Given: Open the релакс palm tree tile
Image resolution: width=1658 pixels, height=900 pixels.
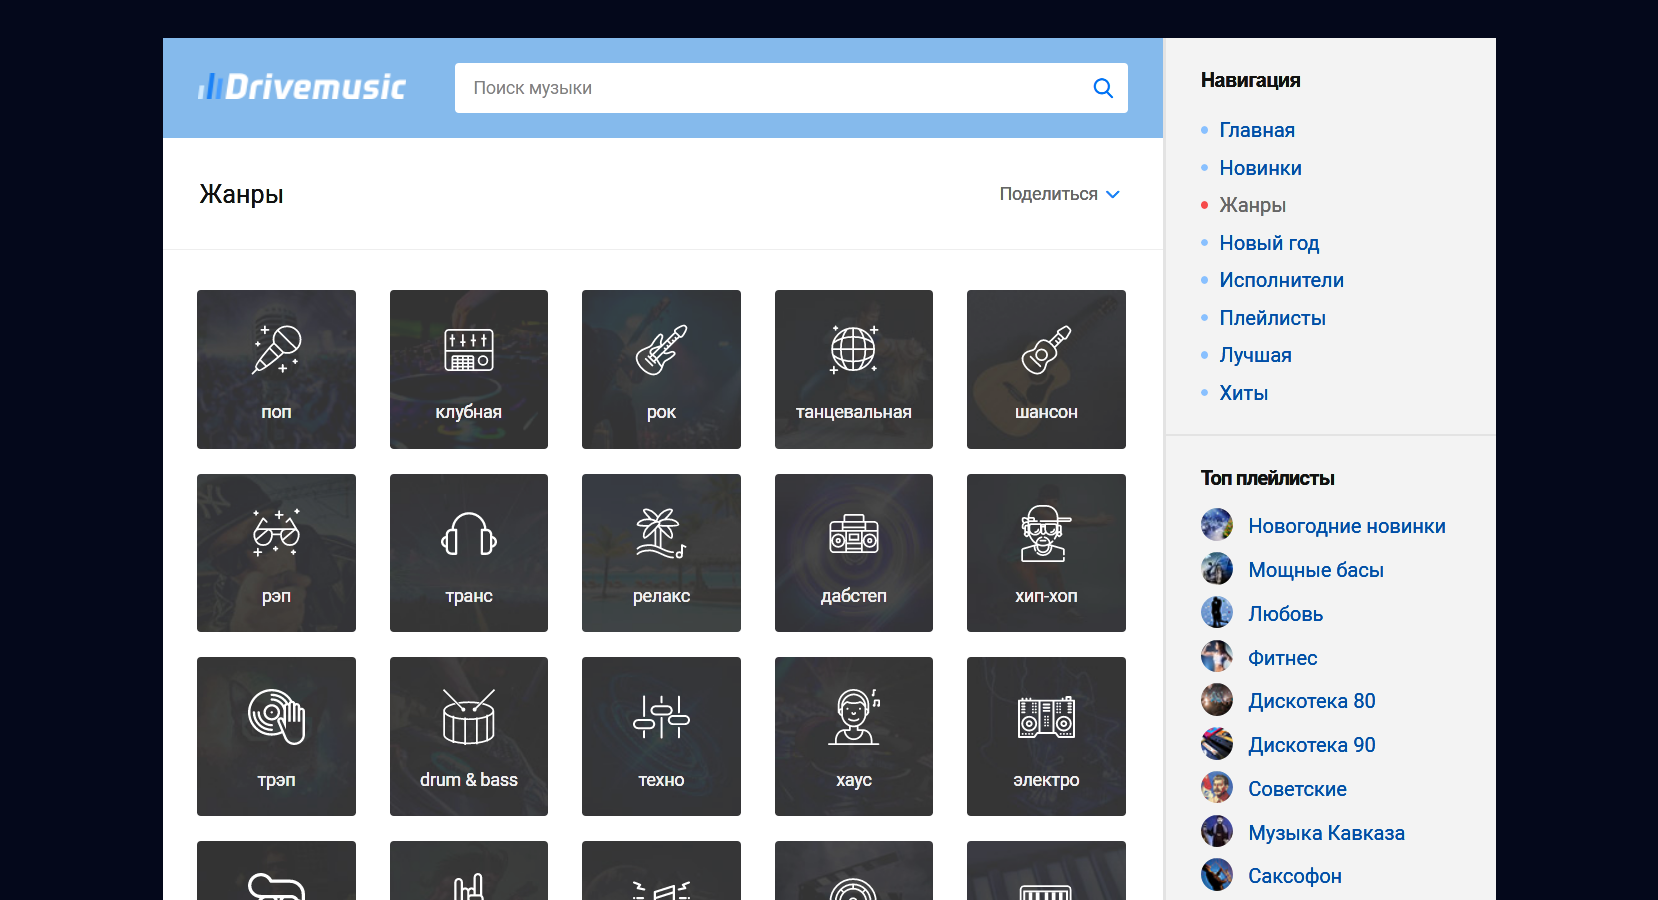Looking at the screenshot, I should 661,553.
